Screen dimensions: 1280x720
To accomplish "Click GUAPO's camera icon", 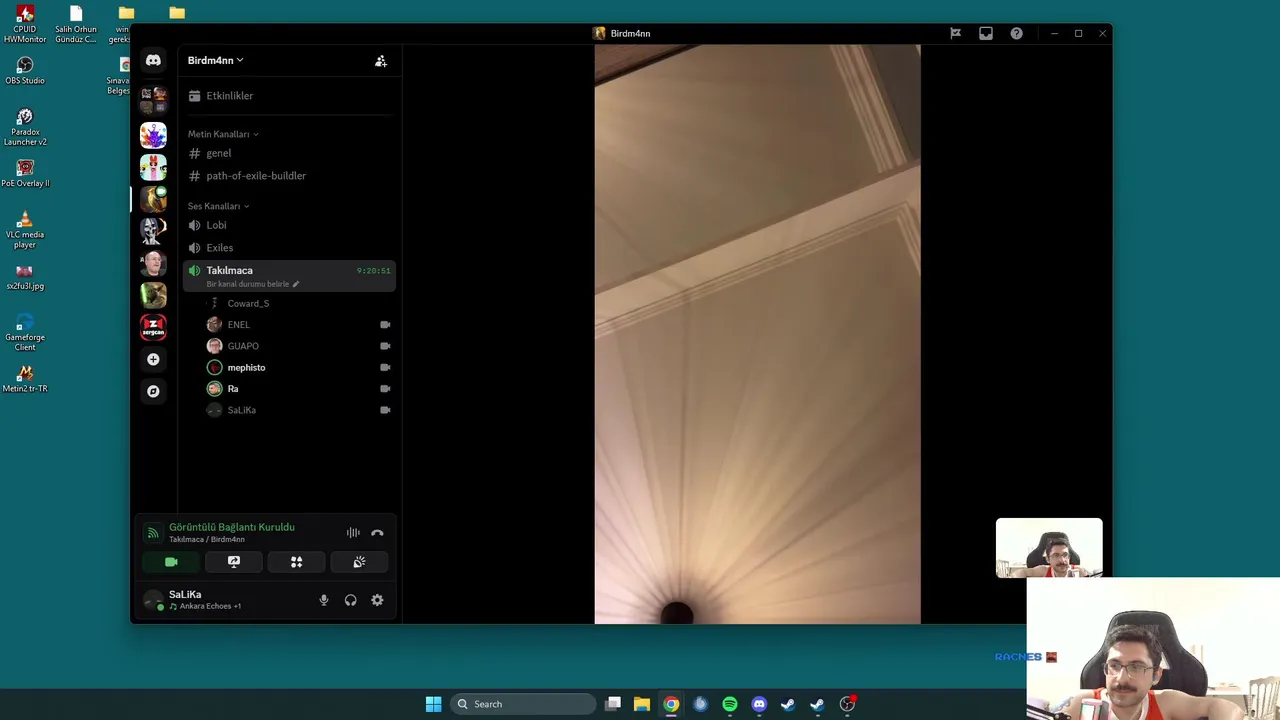I will coord(385,346).
